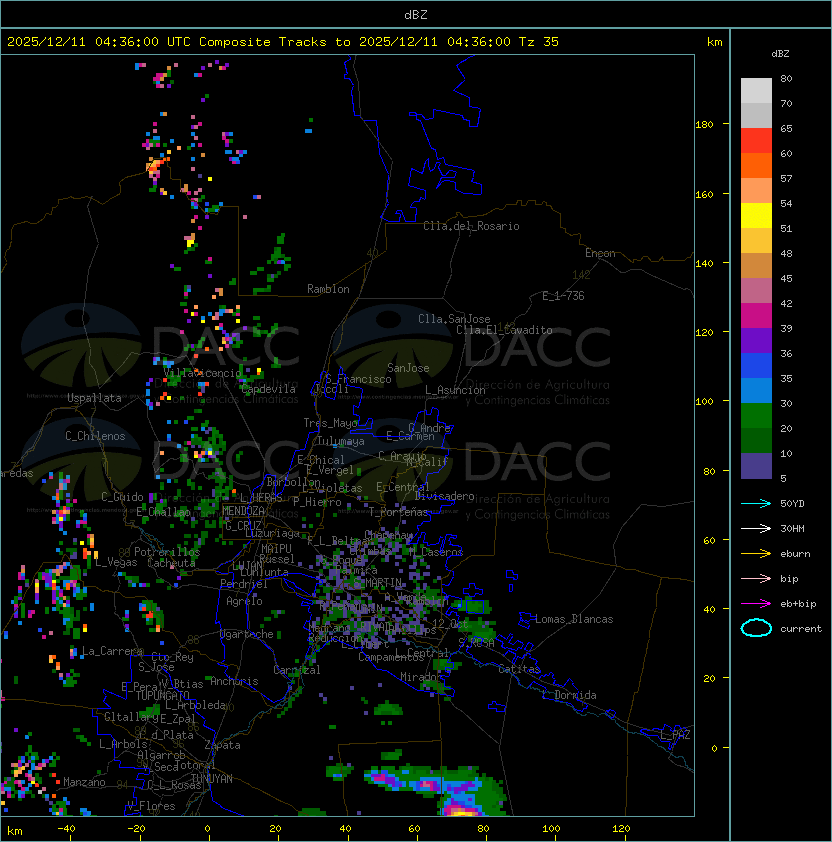Select the dark orange 60 dBZ legend swatch
The image size is (832, 842).
[756, 165]
